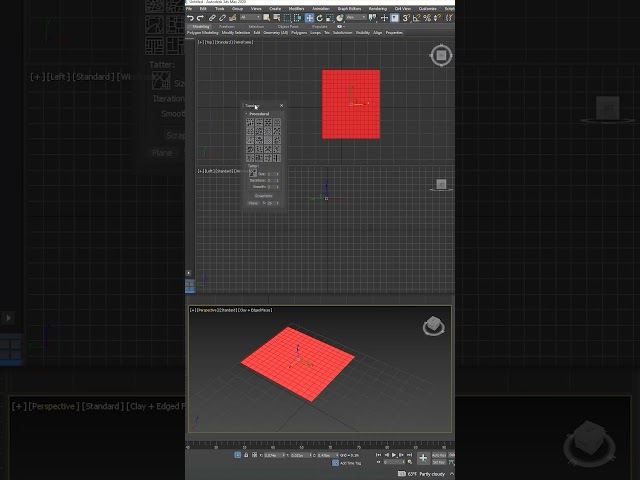Expand the Properties ribbon panel
This screenshot has width=640, height=480.
point(394,33)
